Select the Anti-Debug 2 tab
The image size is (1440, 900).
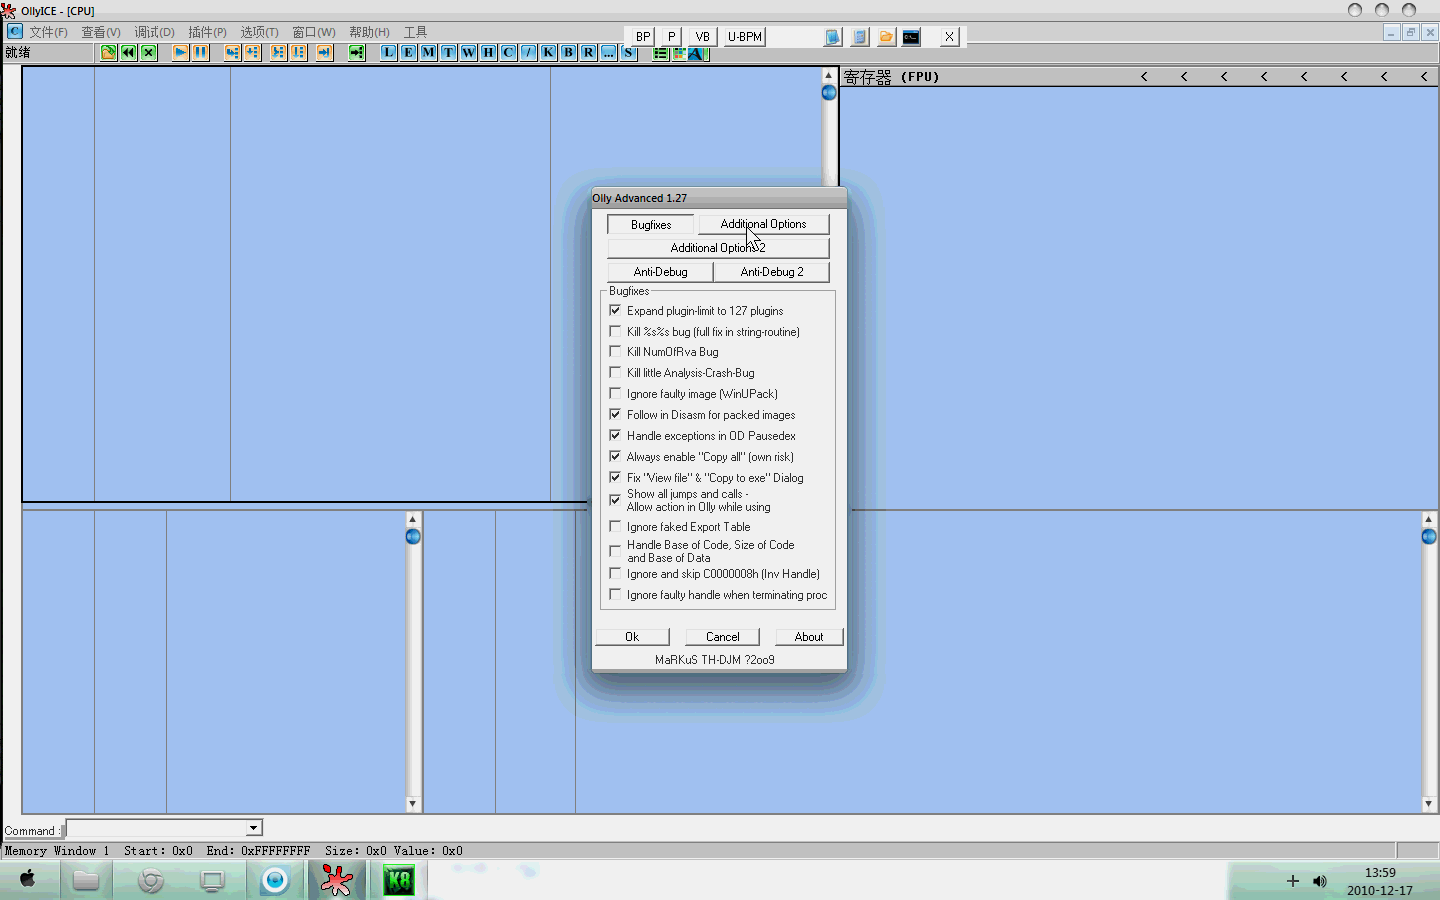[x=772, y=272]
